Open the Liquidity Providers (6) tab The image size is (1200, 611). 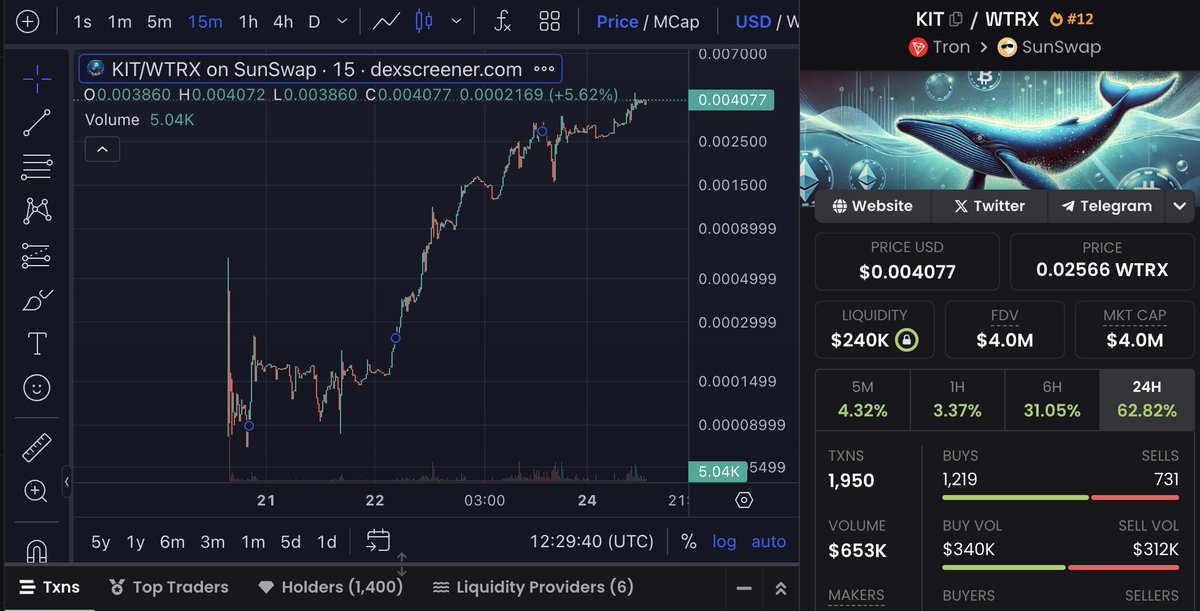tap(533, 587)
